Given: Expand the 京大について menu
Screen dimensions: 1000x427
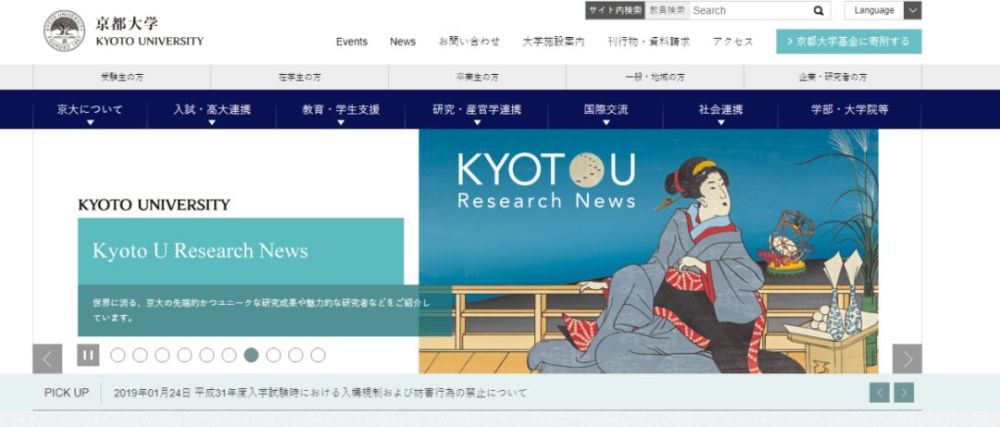Looking at the screenshot, I should pyautogui.click(x=90, y=110).
